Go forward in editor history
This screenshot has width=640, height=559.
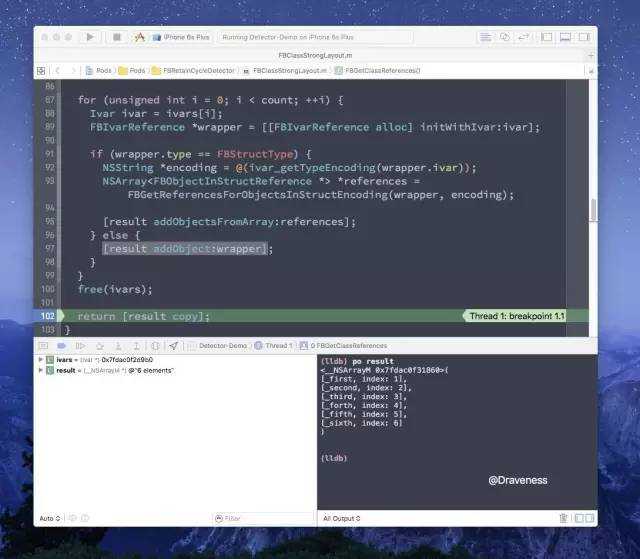pyautogui.click(x=73, y=71)
